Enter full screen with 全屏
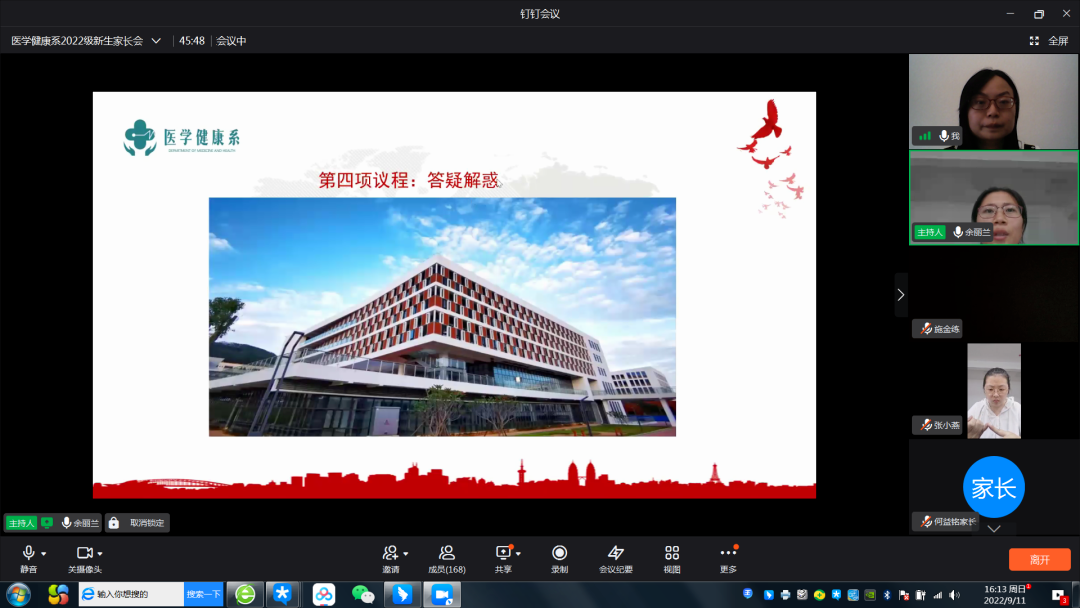This screenshot has height=608, width=1080. click(1050, 41)
